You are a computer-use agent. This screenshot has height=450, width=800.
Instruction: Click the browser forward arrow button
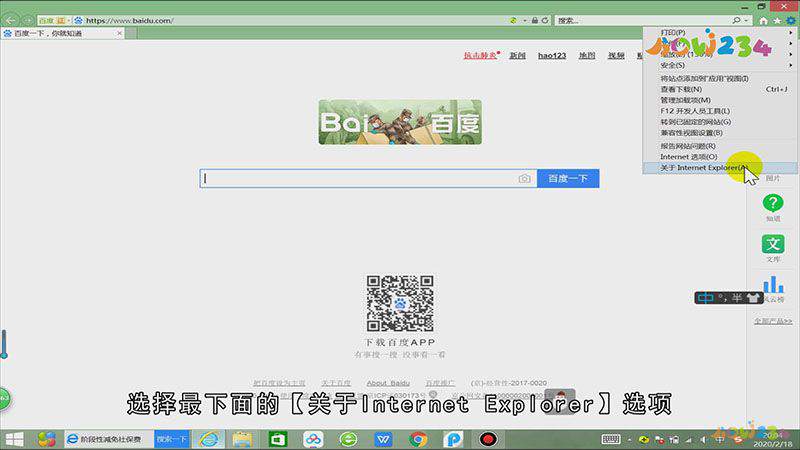28,20
